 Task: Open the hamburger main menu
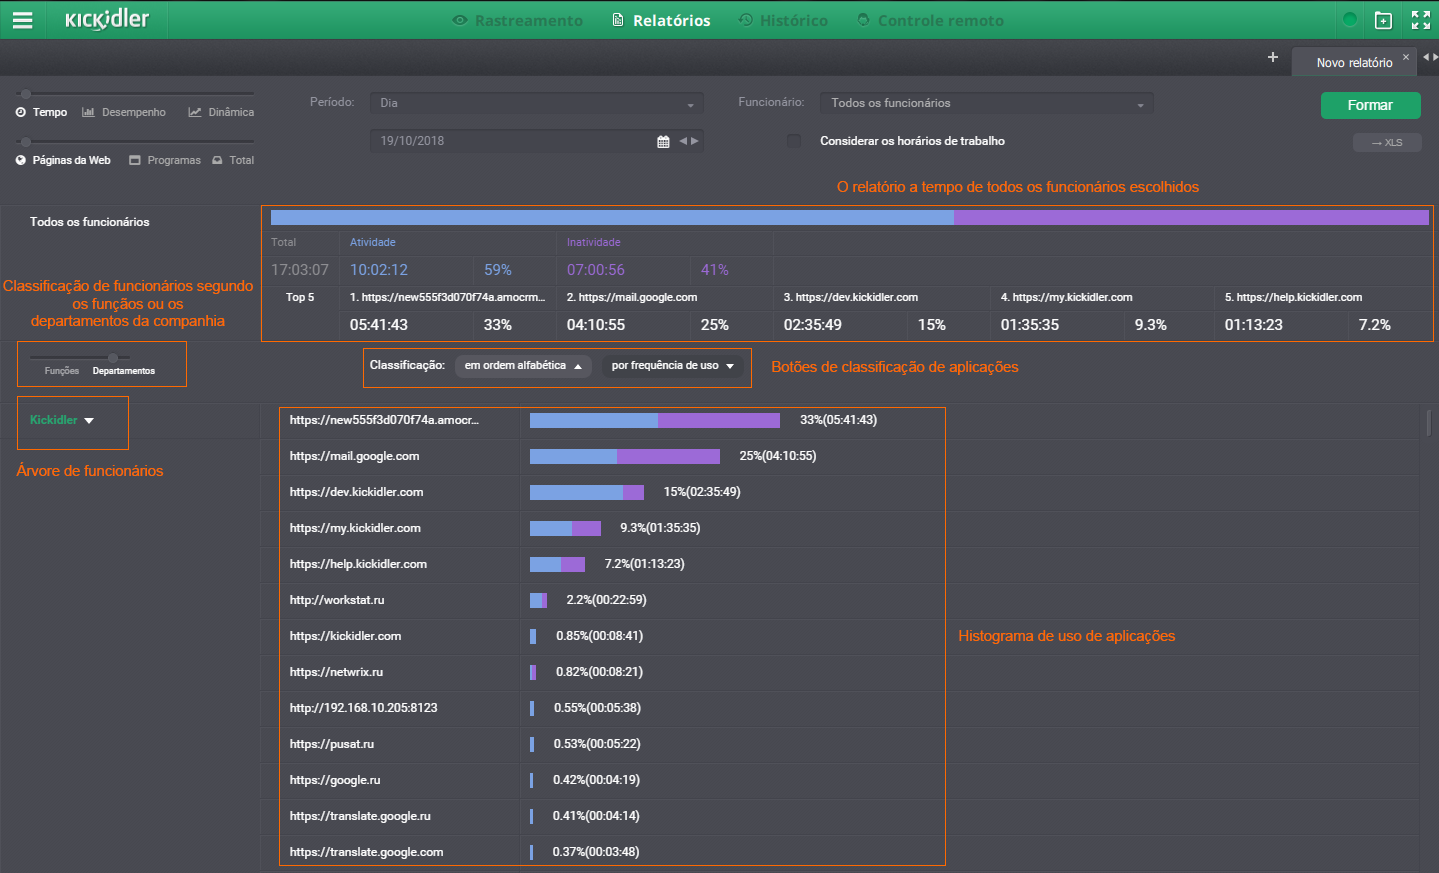coord(22,20)
